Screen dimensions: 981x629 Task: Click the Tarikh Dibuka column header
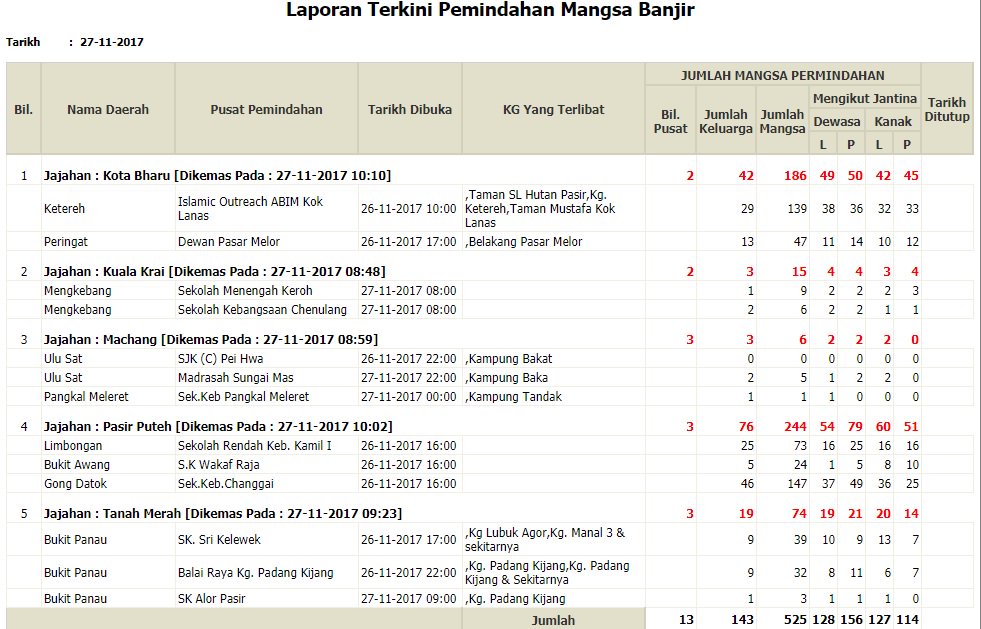click(x=410, y=110)
